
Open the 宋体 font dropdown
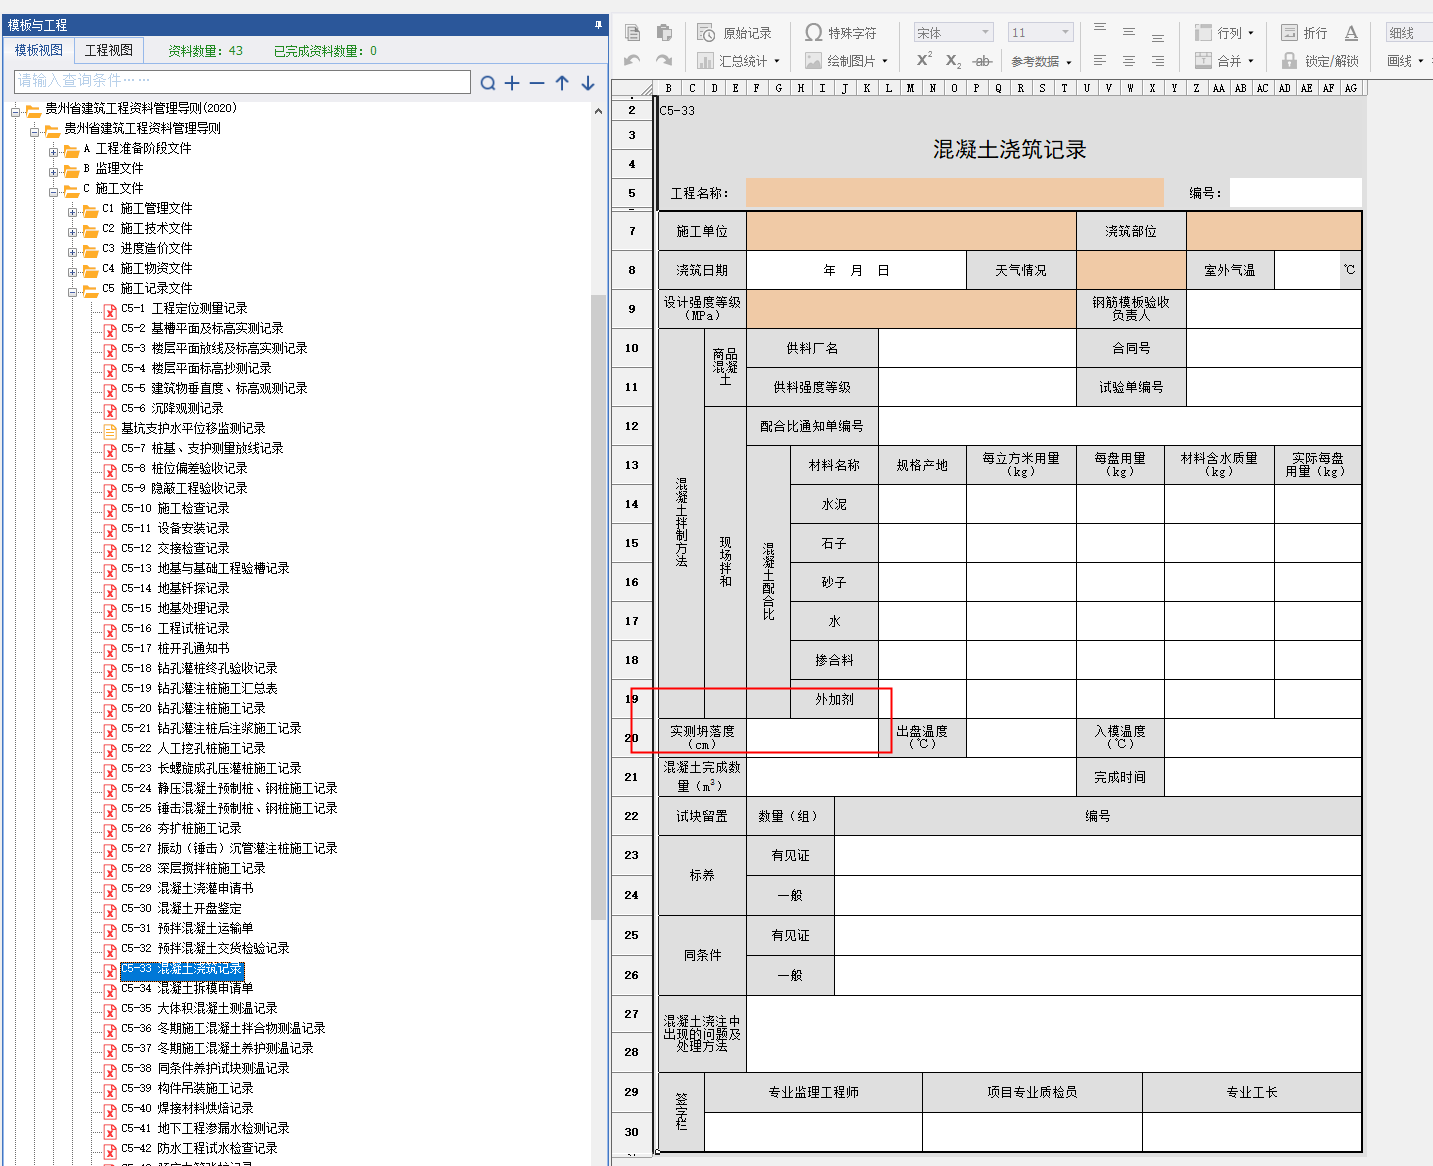[x=953, y=33]
